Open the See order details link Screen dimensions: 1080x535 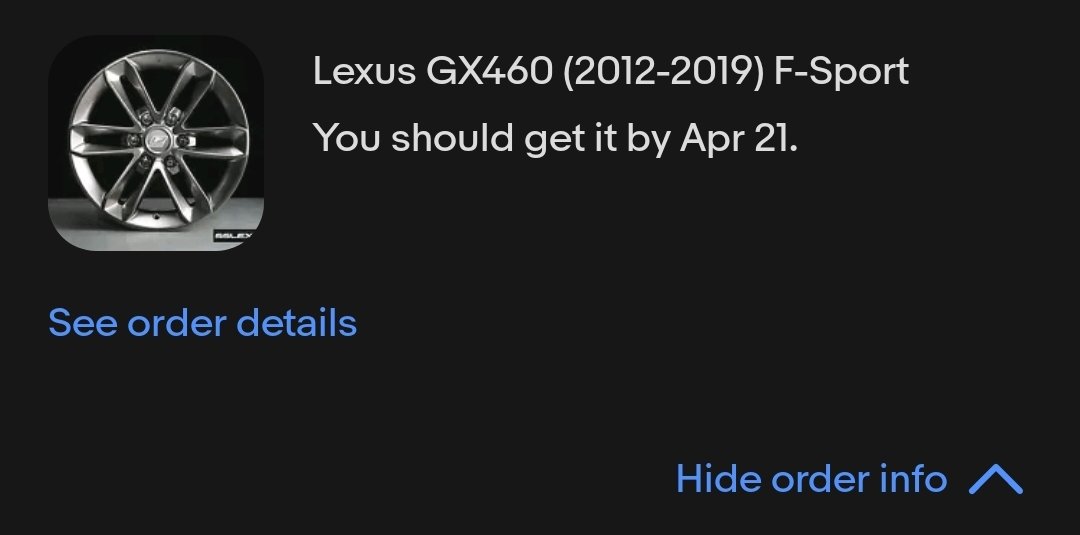[202, 322]
